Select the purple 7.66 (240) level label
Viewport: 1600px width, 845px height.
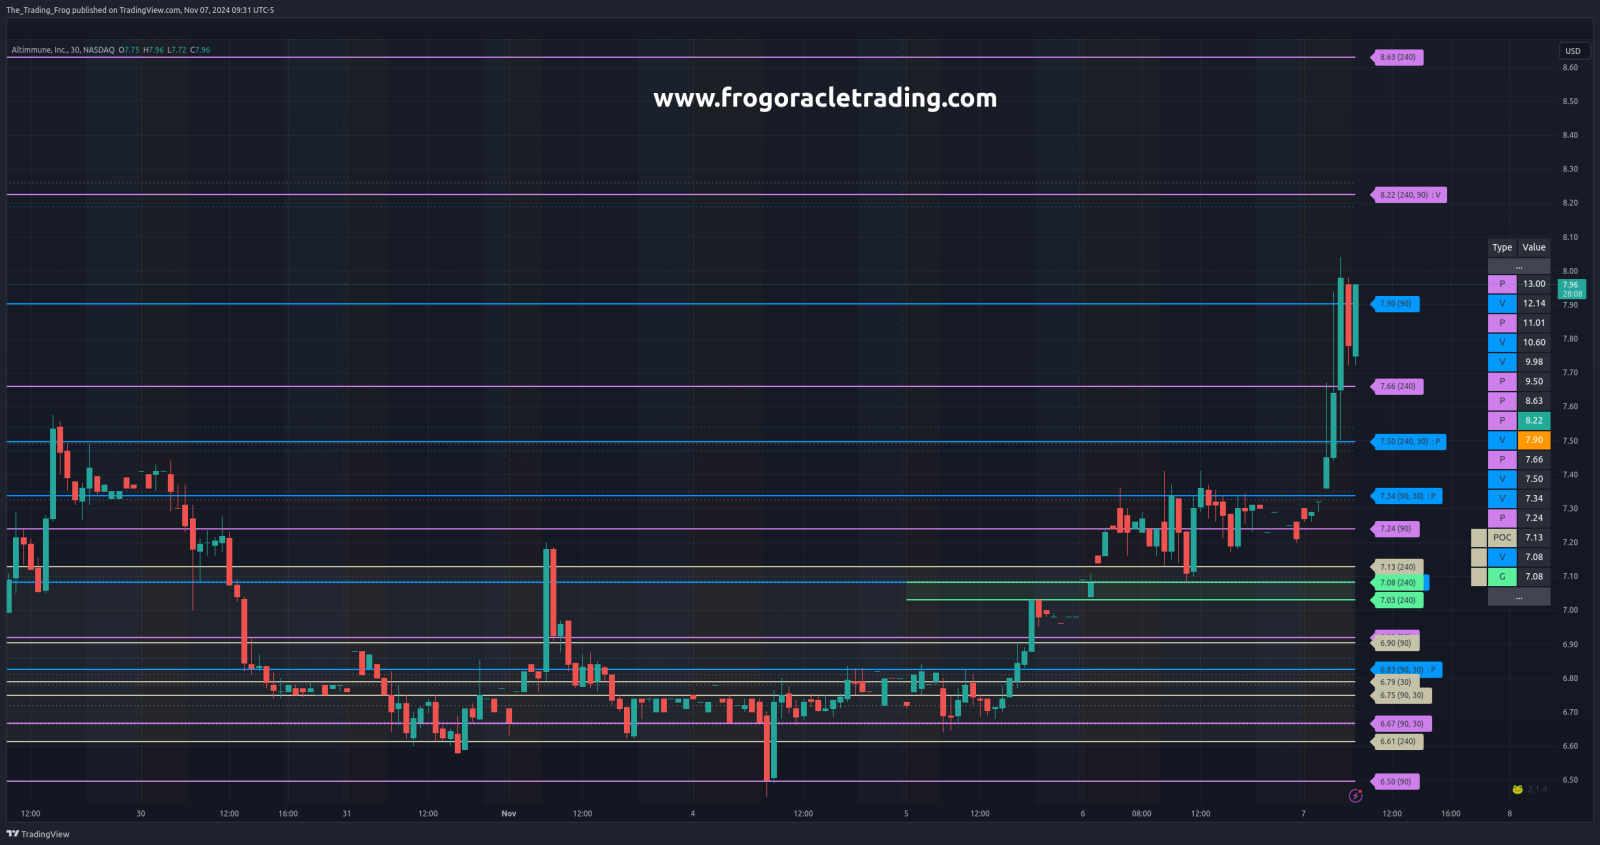click(x=1398, y=386)
